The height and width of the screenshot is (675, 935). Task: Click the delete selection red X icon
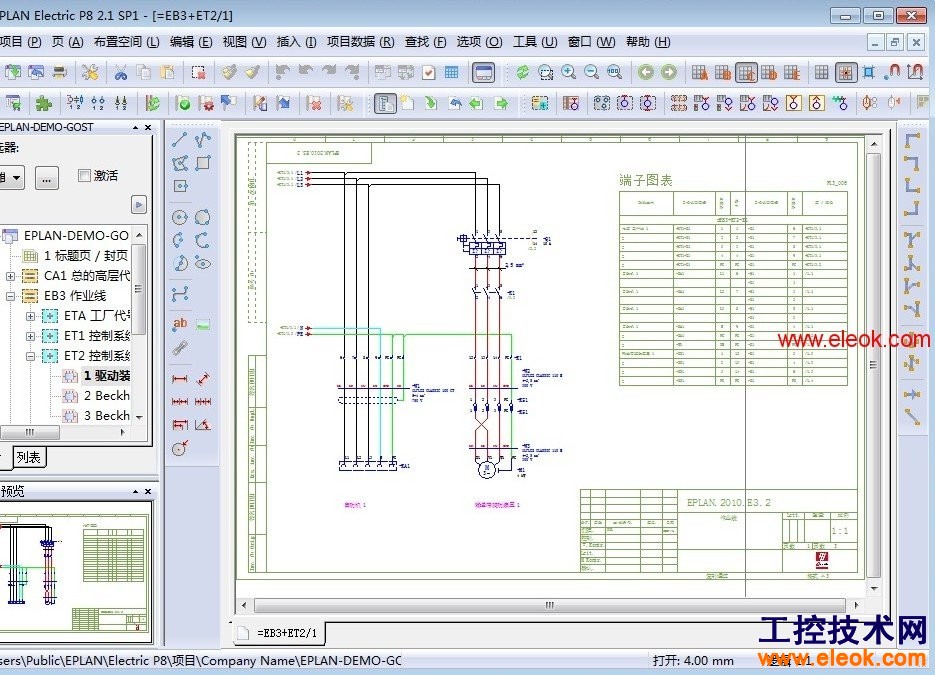199,73
